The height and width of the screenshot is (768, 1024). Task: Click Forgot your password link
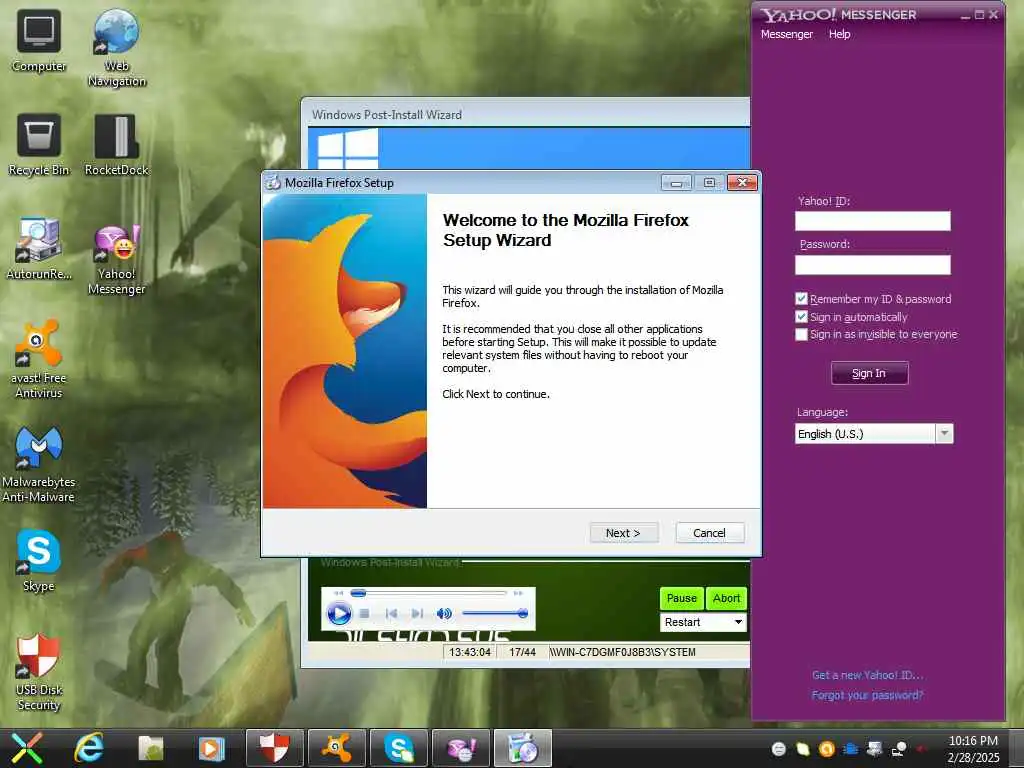pyautogui.click(x=867, y=695)
